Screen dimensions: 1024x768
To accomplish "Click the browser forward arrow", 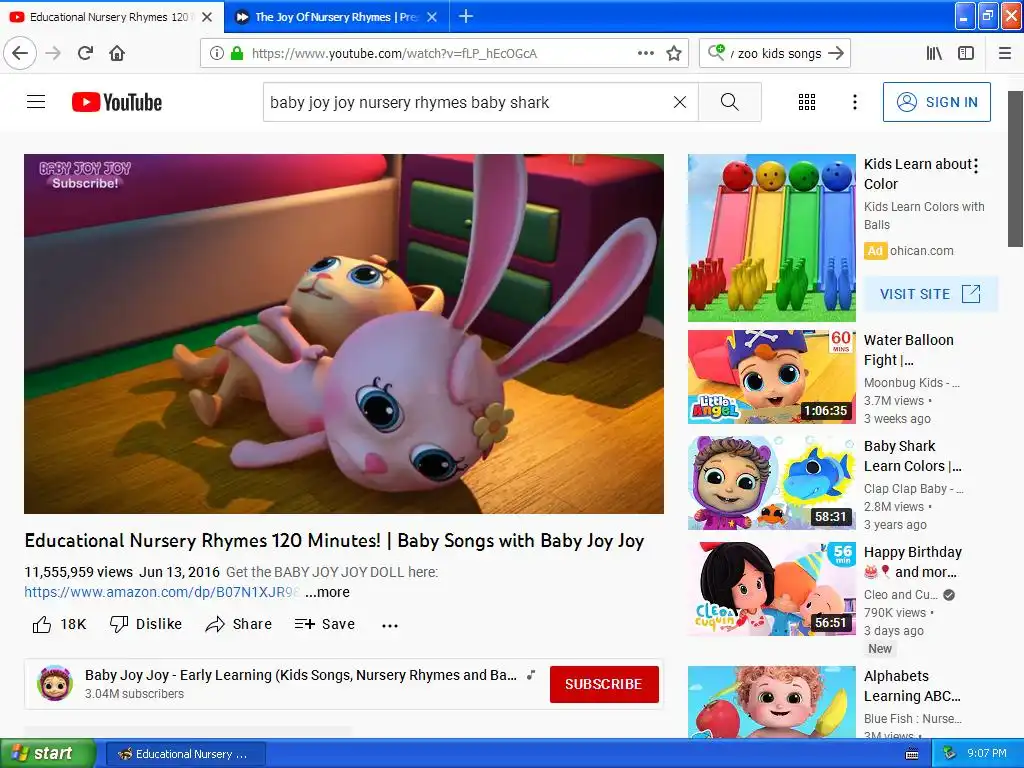I will click(53, 53).
